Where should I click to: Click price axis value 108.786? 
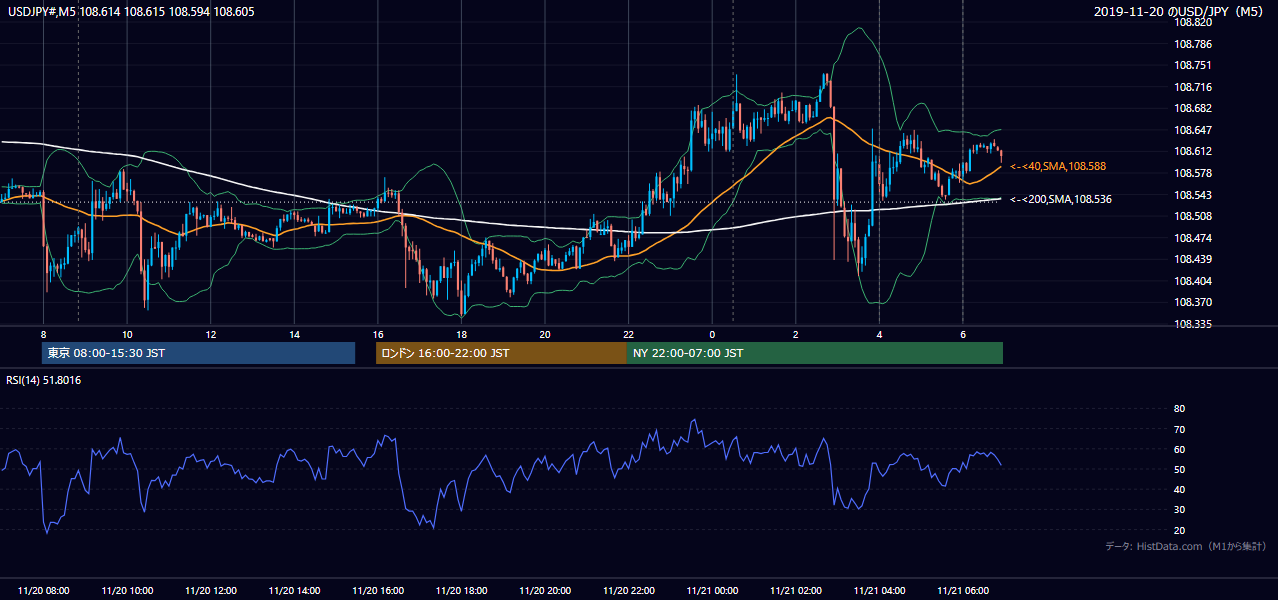[x=1193, y=44]
